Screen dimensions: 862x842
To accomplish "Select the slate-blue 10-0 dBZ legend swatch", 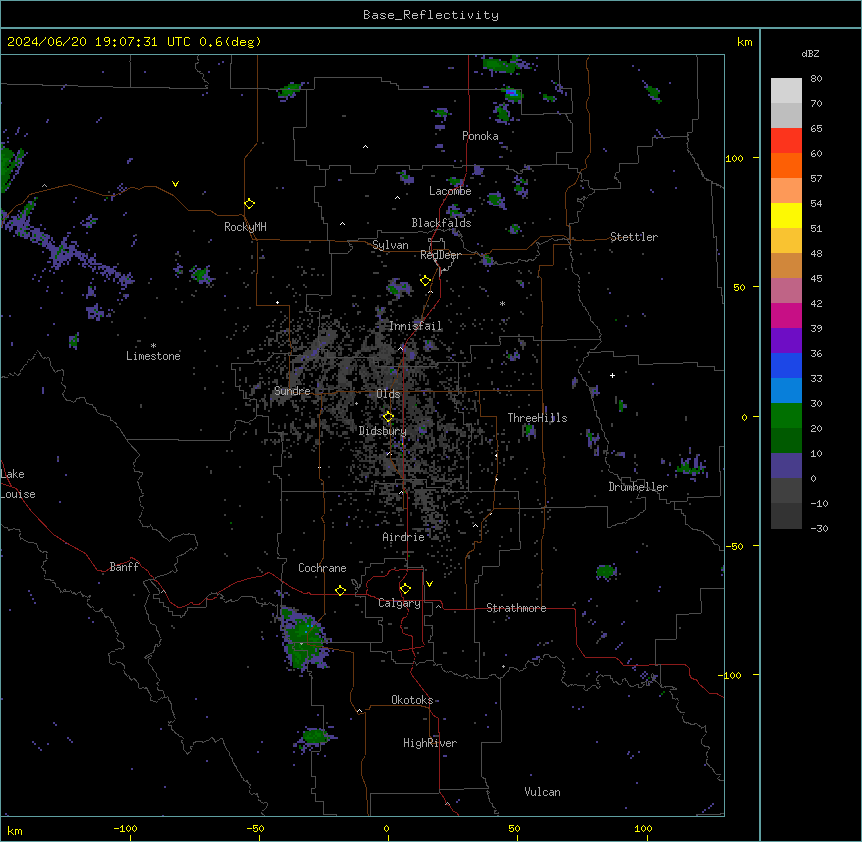I will [x=786, y=466].
